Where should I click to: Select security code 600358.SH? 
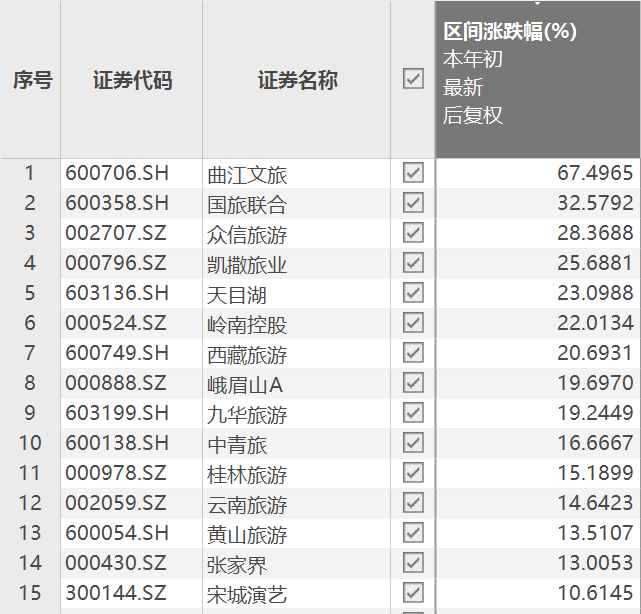coord(117,203)
